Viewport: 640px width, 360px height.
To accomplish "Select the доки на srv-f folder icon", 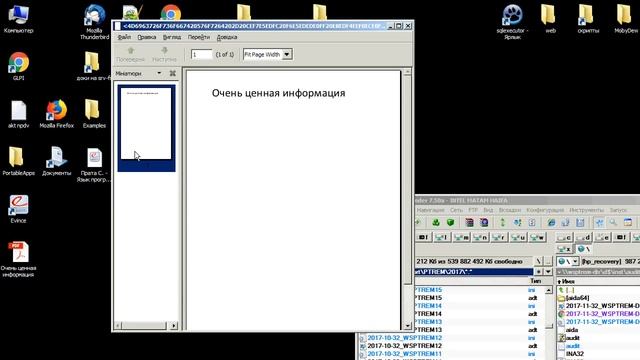I will coord(93,66).
